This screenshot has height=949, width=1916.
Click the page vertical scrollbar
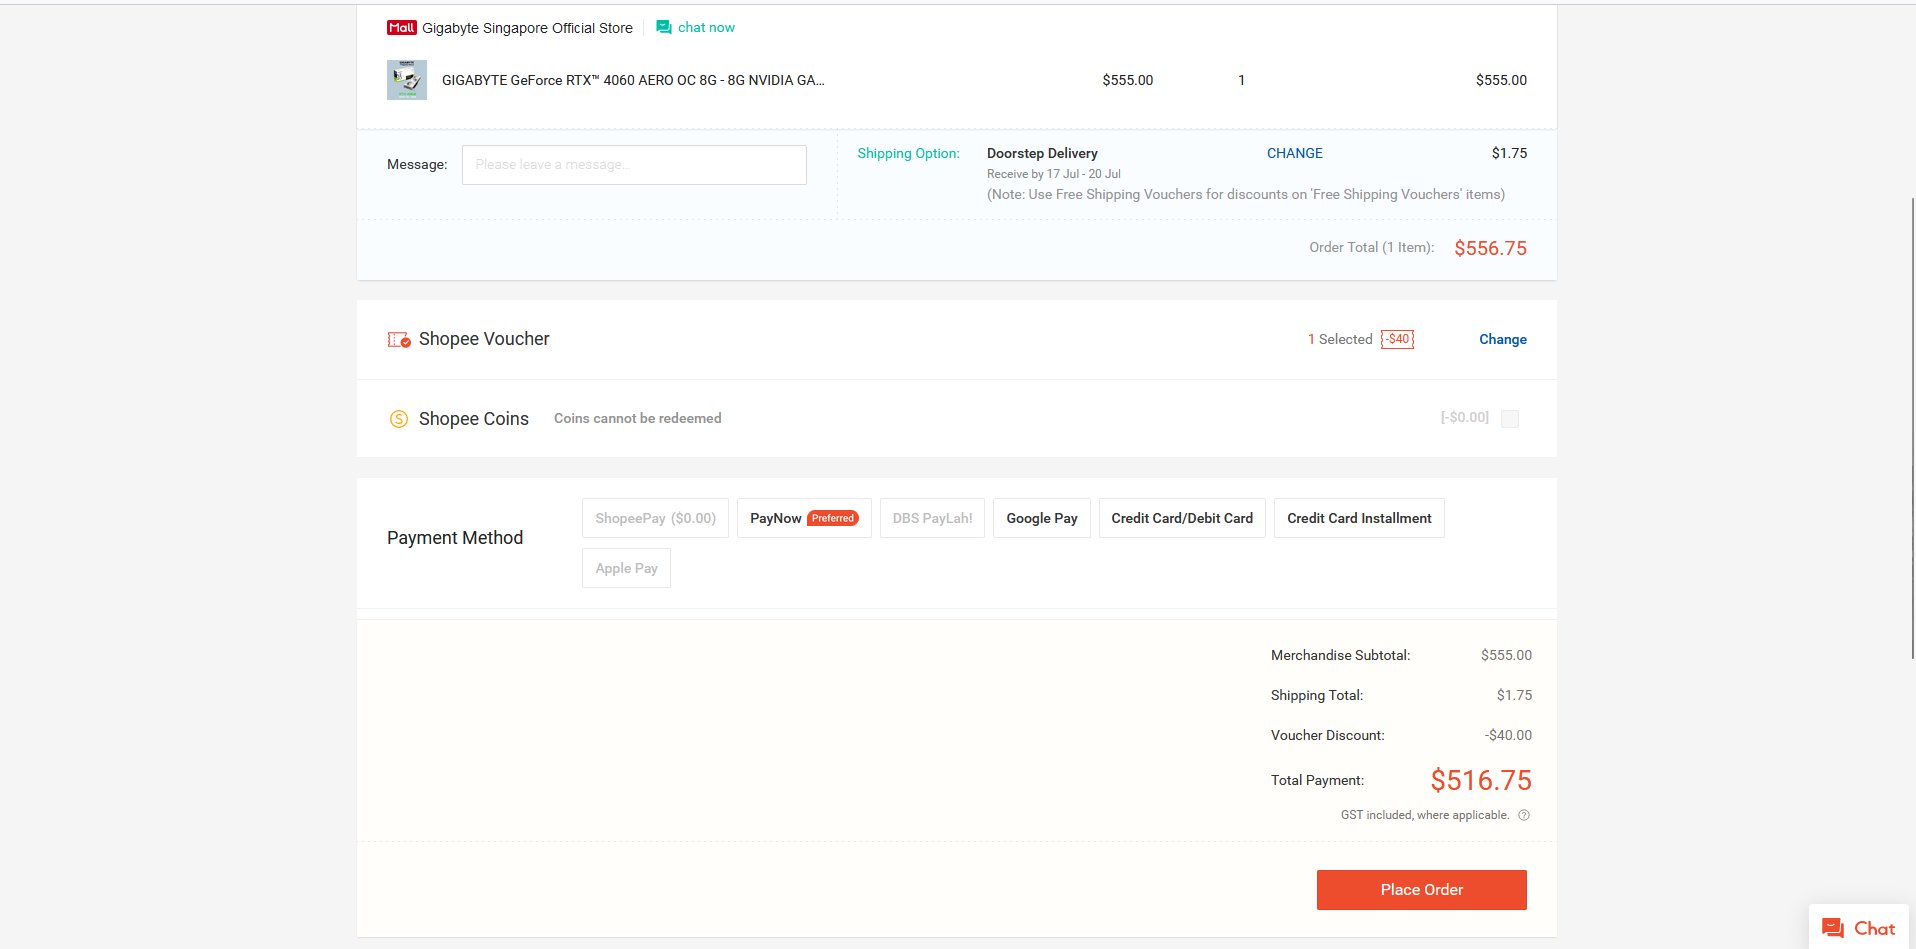(1912, 428)
